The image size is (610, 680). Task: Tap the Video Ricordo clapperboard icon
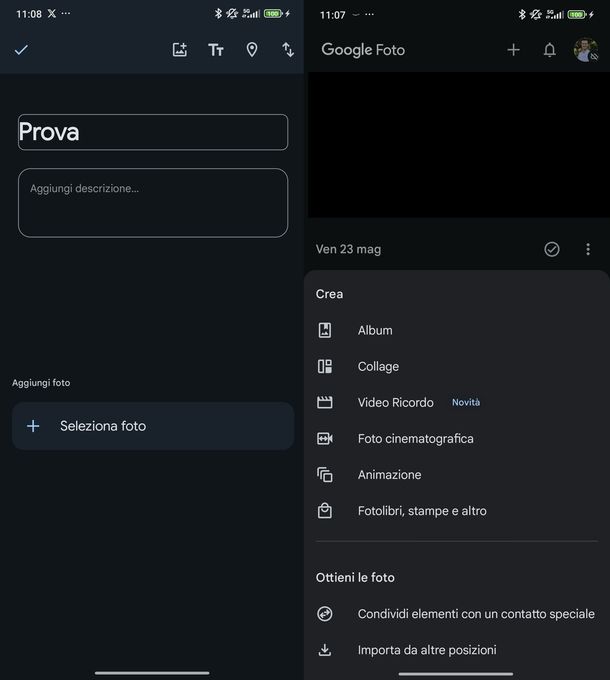325,402
